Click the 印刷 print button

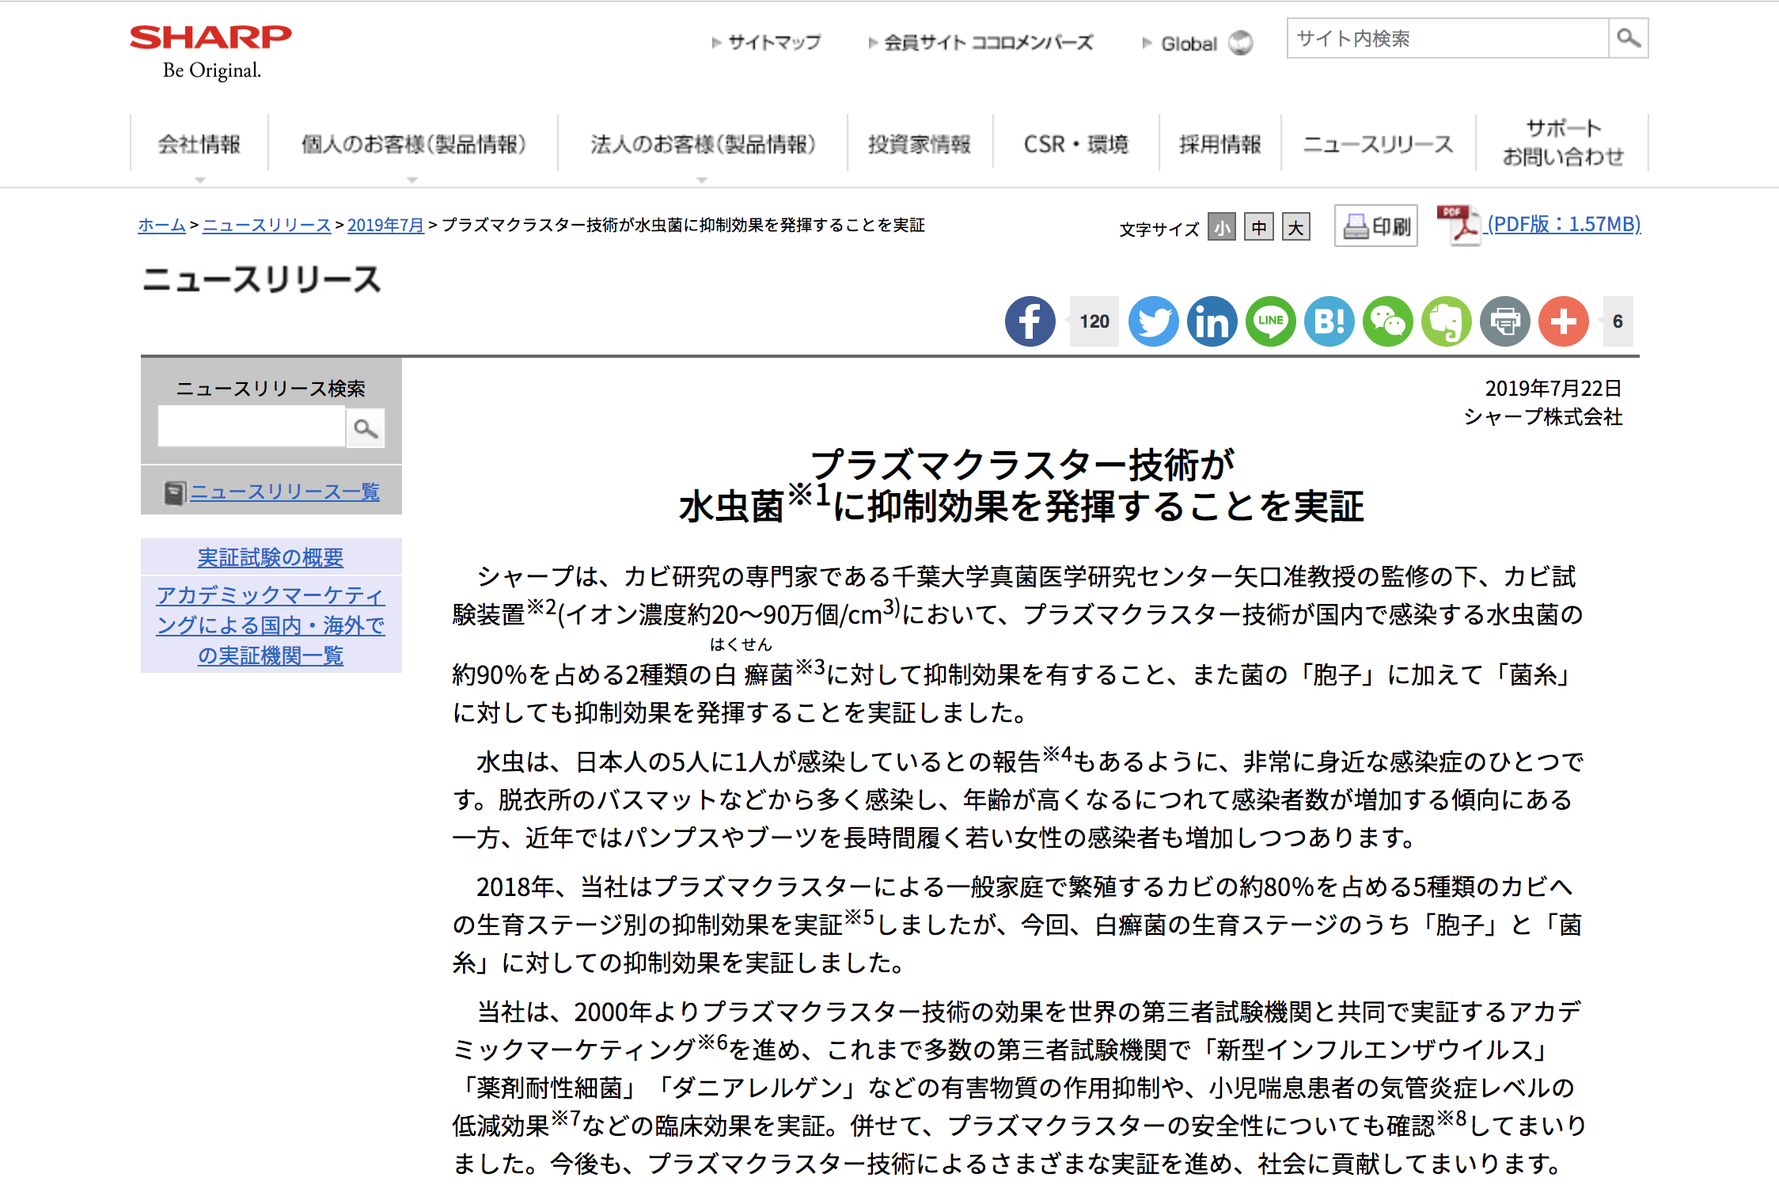pos(1376,227)
